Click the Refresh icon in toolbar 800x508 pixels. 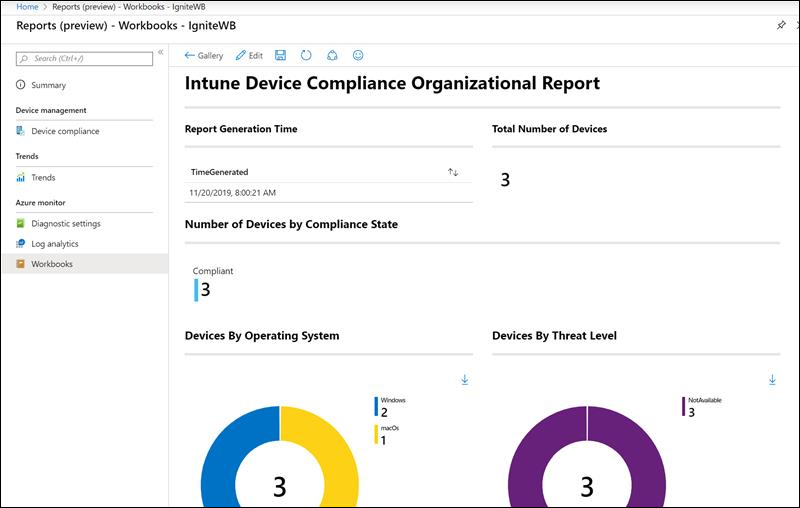coord(306,56)
